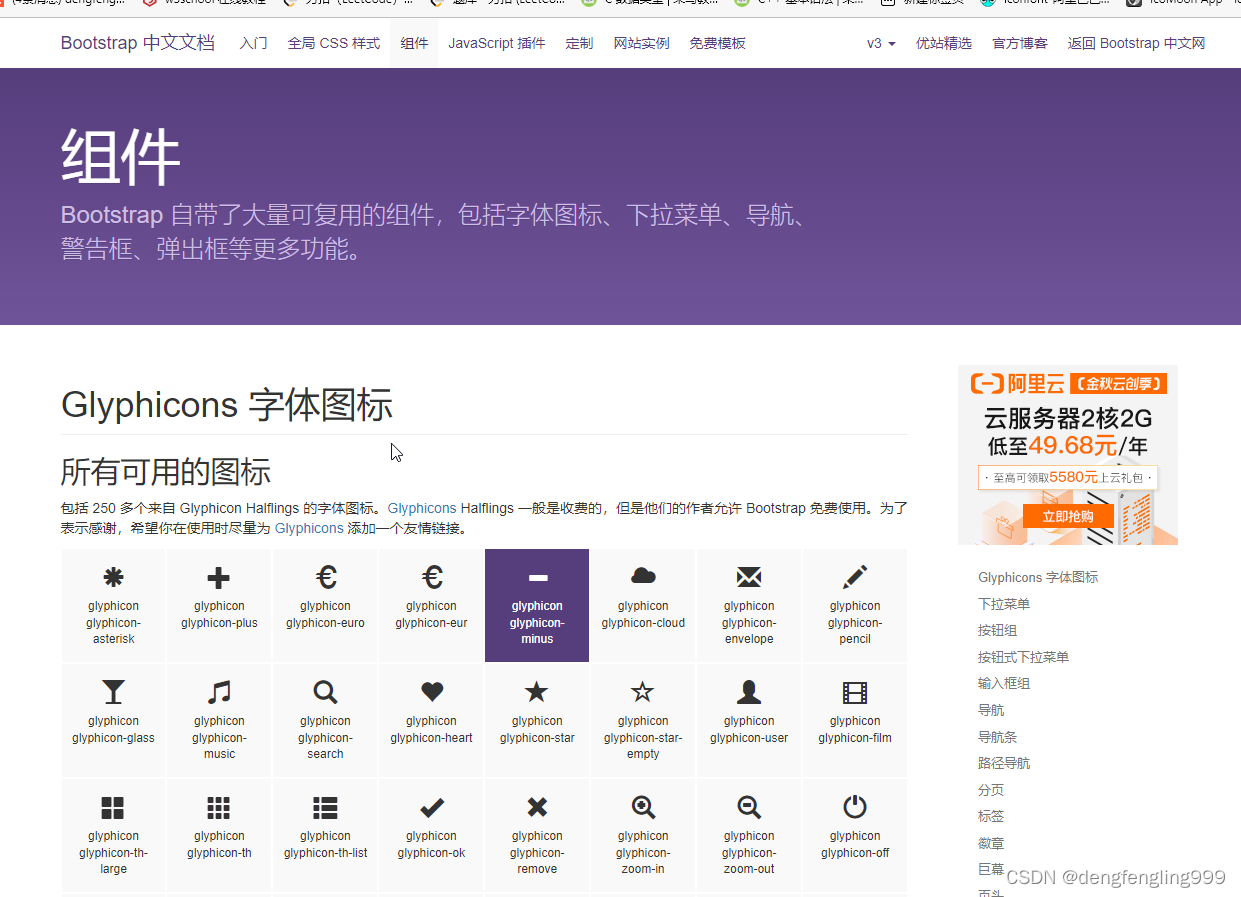Viewport: 1241px width, 897px height.
Task: Select the glyphicon-envelope icon
Action: 749,577
